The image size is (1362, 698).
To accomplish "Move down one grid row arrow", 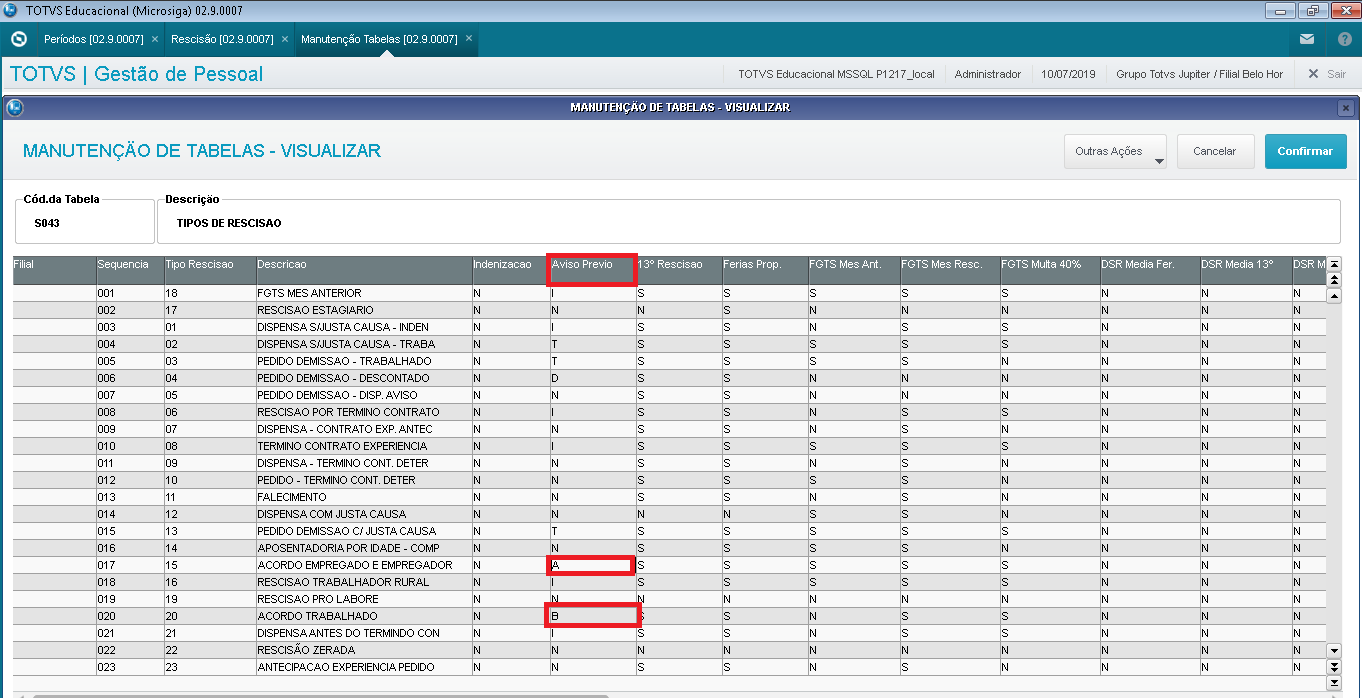I will (x=1333, y=651).
